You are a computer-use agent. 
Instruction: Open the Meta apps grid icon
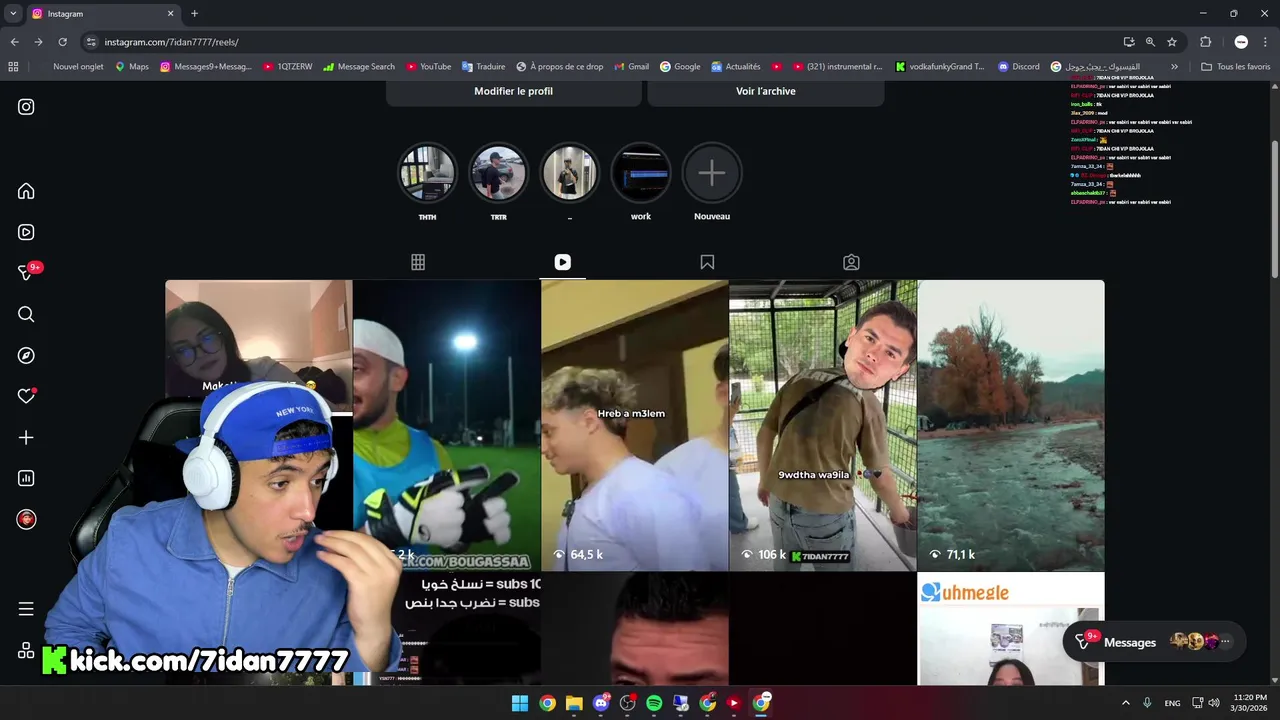26,650
